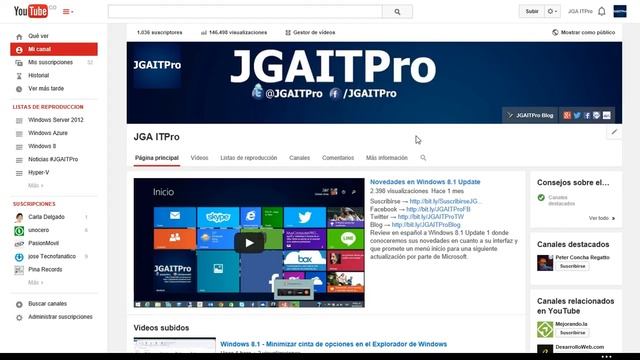The width and height of the screenshot is (640, 360).
Task: Open Novedades en Windows 8.1 Update title
Action: tap(425, 182)
